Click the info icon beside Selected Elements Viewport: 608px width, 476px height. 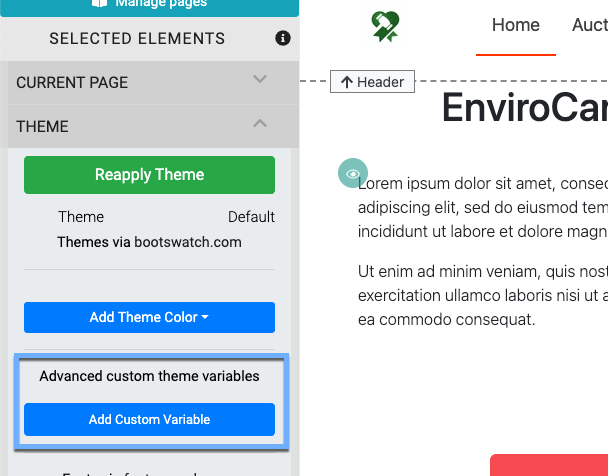click(283, 39)
